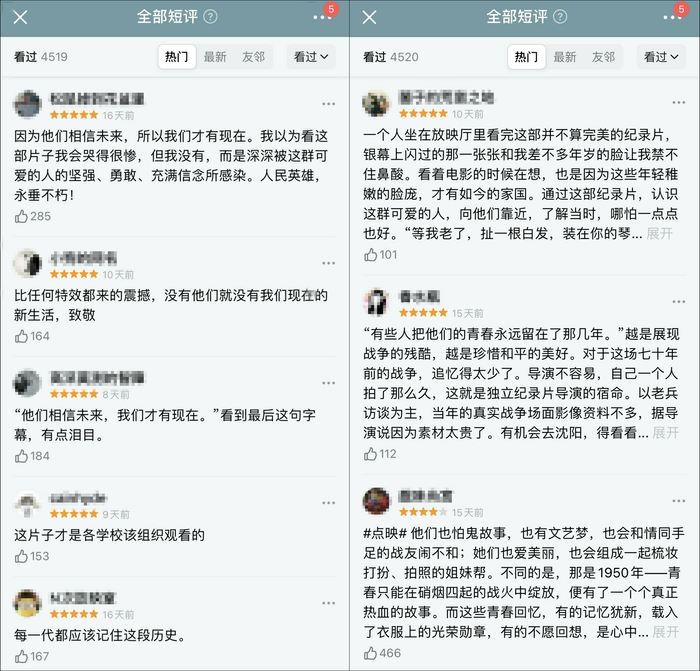Screen dimensions: 700x671
Task: Open options for review starting 比任何特效都来的震撼
Action: click(329, 263)
